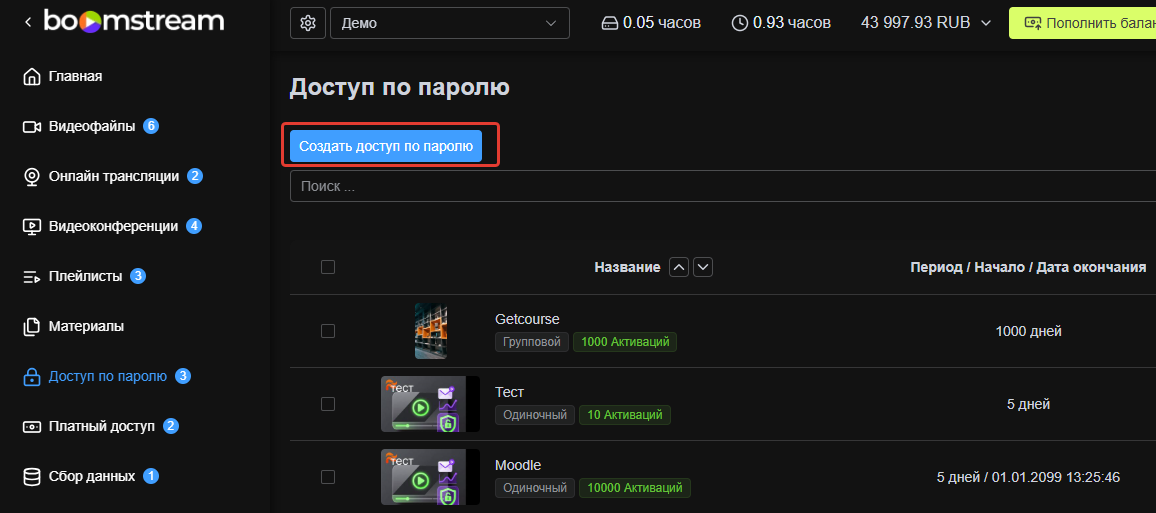Click Создать доступ по паролю button
The width and height of the screenshot is (1156, 513).
386,146
